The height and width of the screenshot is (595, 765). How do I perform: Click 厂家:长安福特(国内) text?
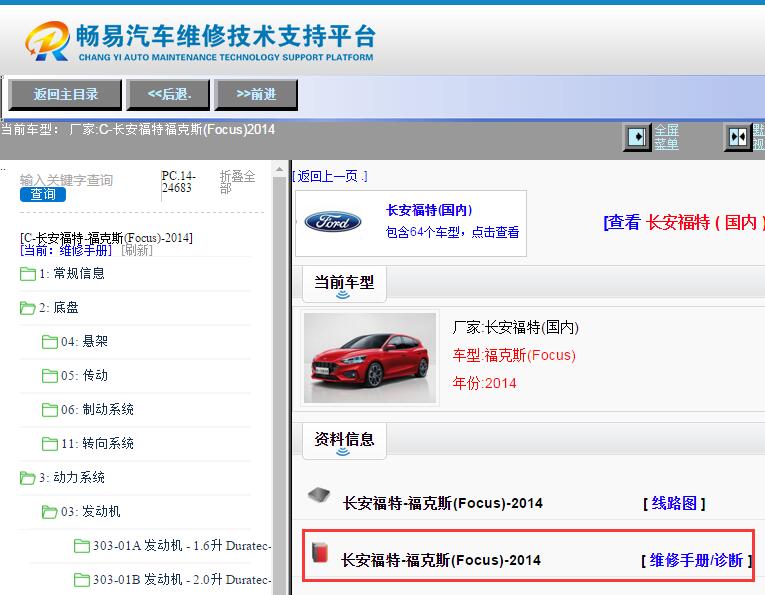coord(516,327)
